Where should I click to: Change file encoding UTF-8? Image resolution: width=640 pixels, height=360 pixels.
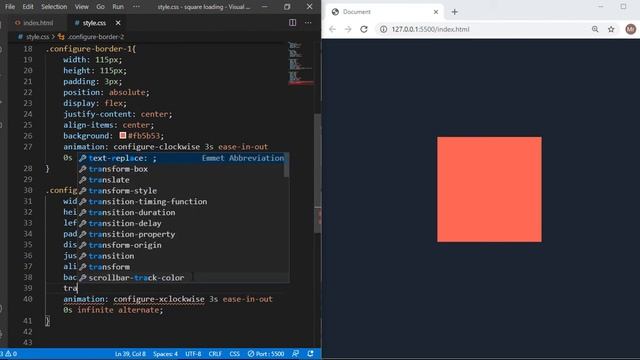point(193,354)
